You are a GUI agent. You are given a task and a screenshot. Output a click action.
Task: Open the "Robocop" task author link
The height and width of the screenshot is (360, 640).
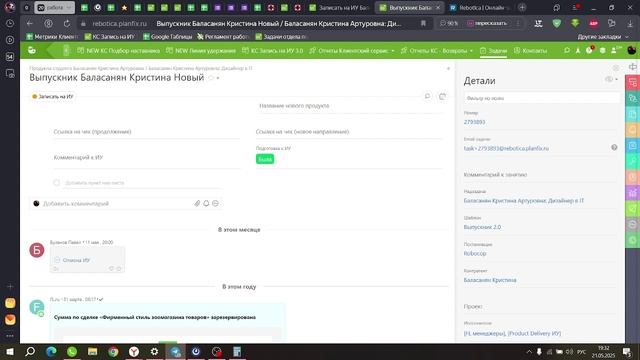[x=475, y=253]
